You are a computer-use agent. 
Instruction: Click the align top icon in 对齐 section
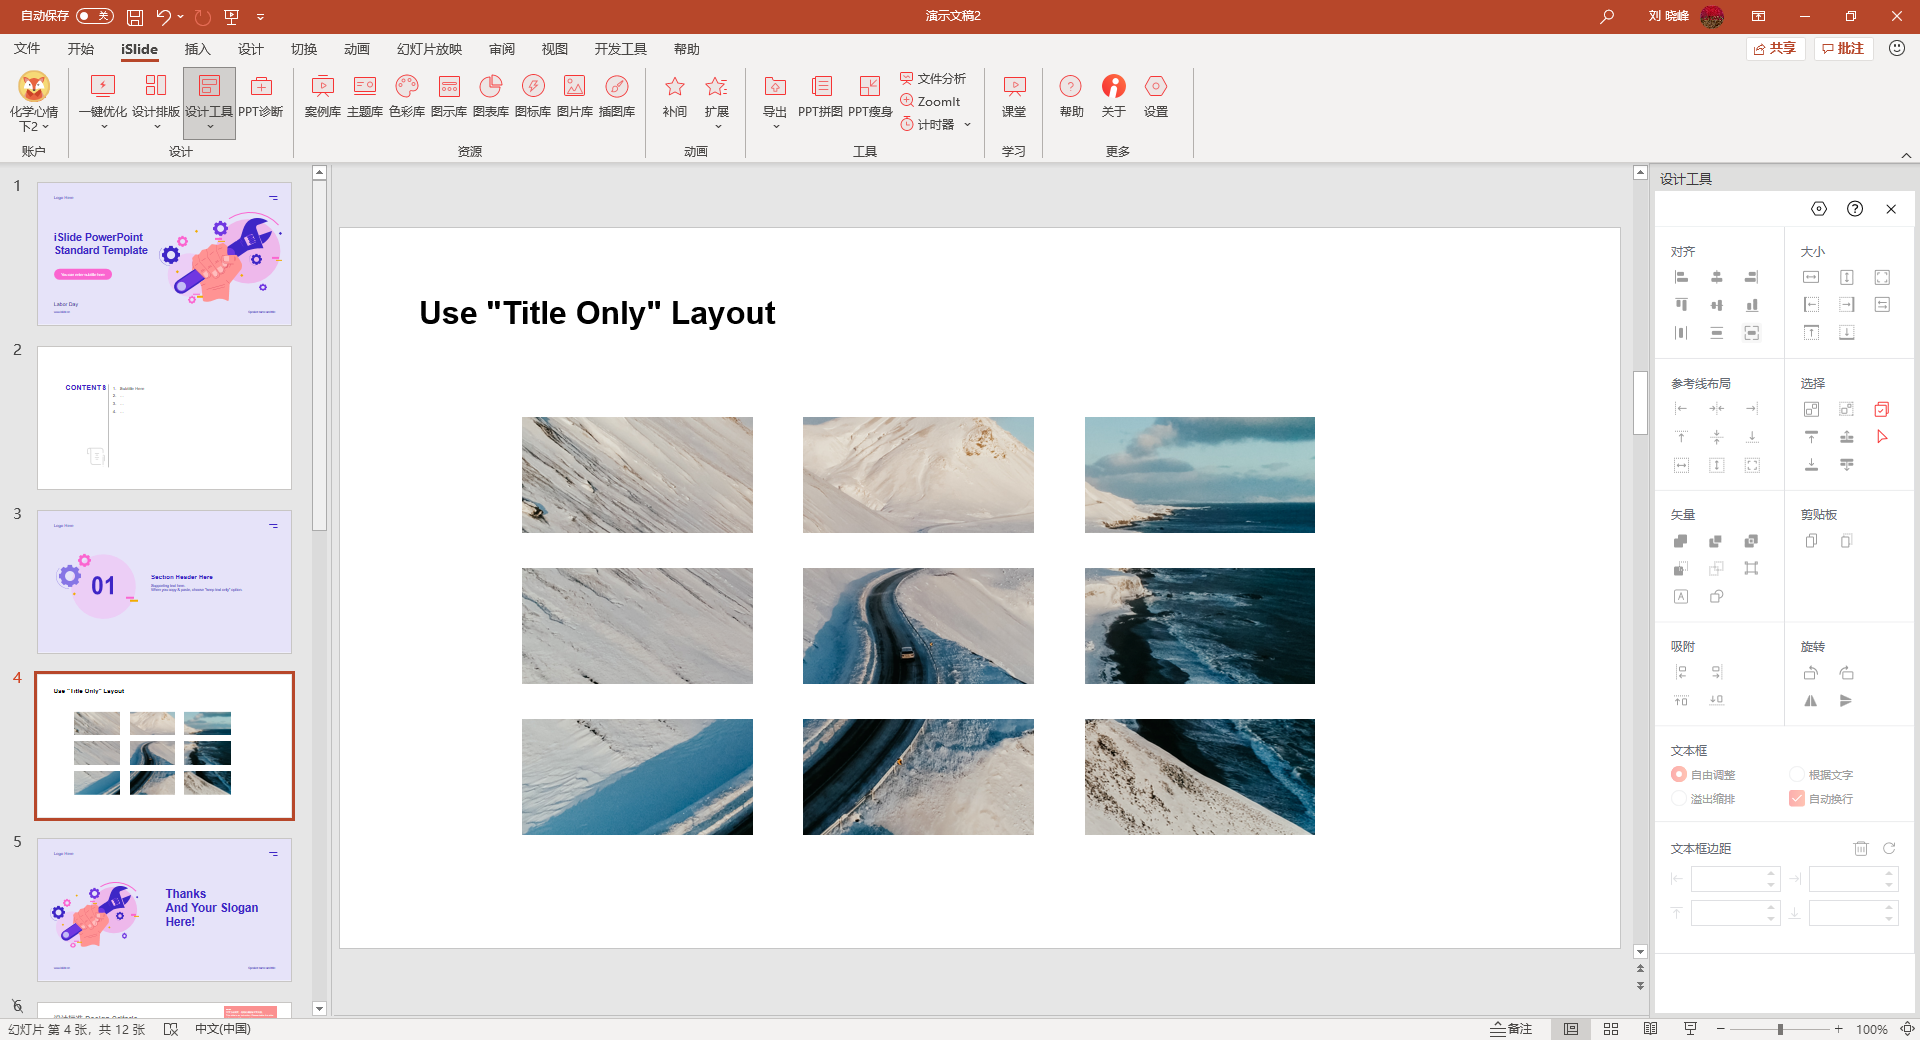click(1681, 305)
